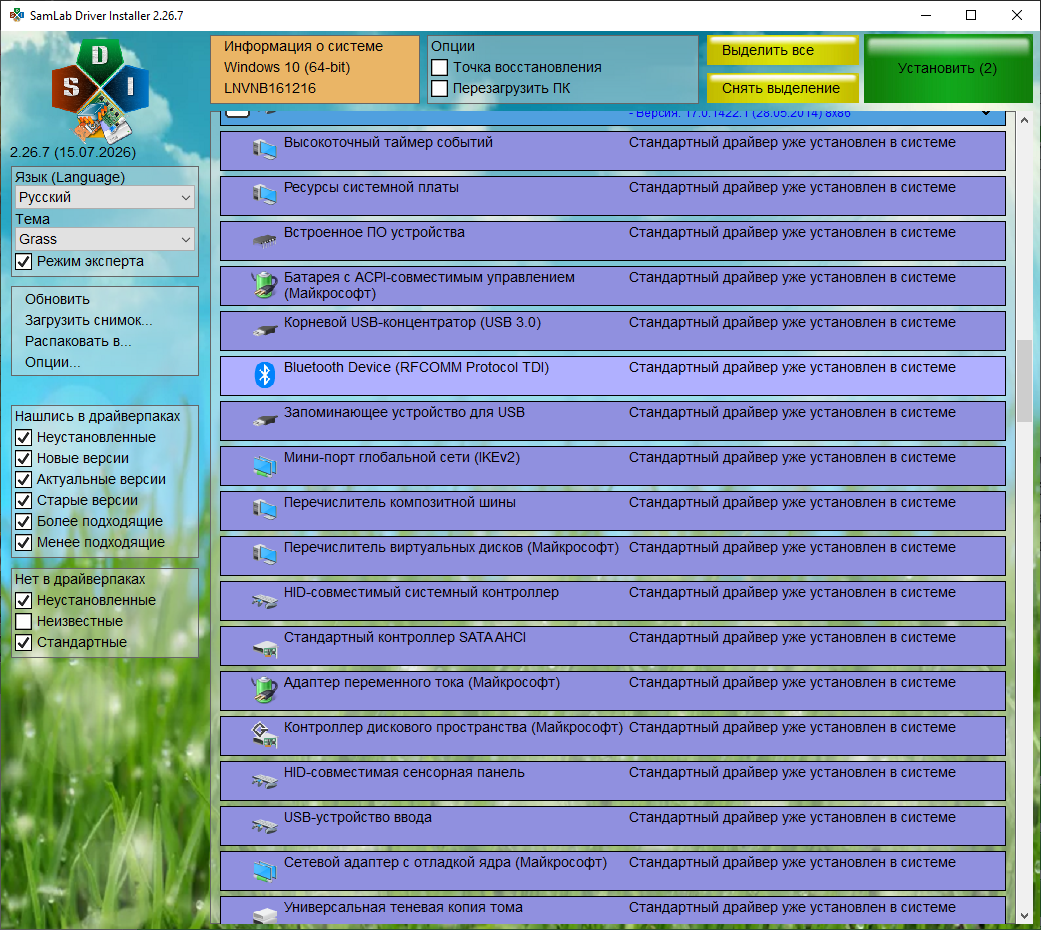Toggle the Новые версии filter
This screenshot has width=1041, height=930.
pyautogui.click(x=24, y=459)
